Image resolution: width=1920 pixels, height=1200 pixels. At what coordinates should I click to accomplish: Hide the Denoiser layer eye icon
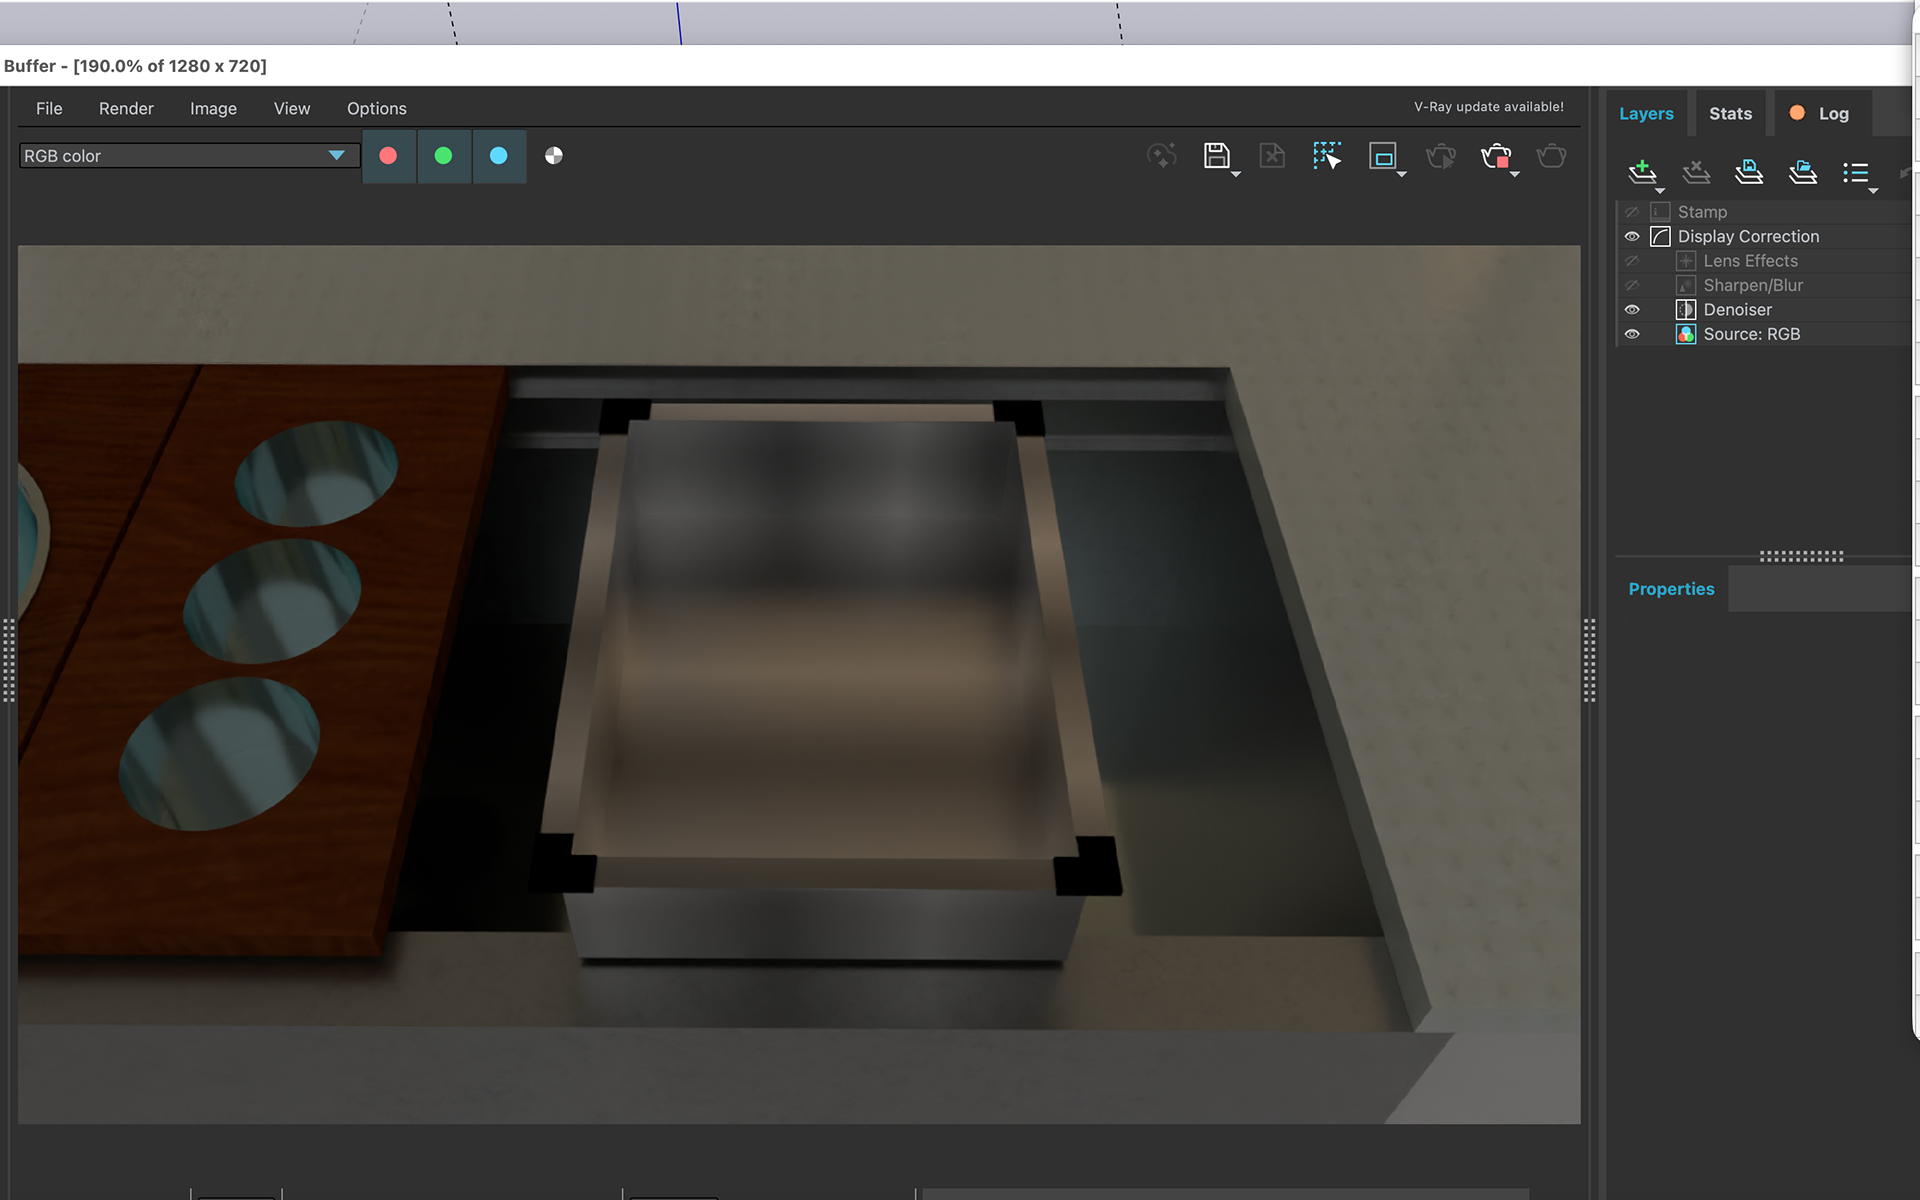coord(1632,310)
